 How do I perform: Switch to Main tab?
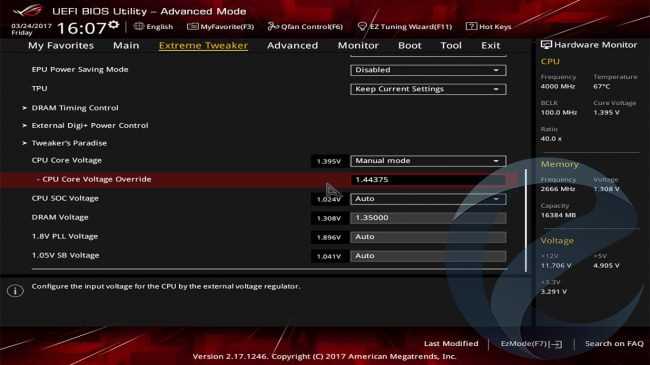[126, 45]
